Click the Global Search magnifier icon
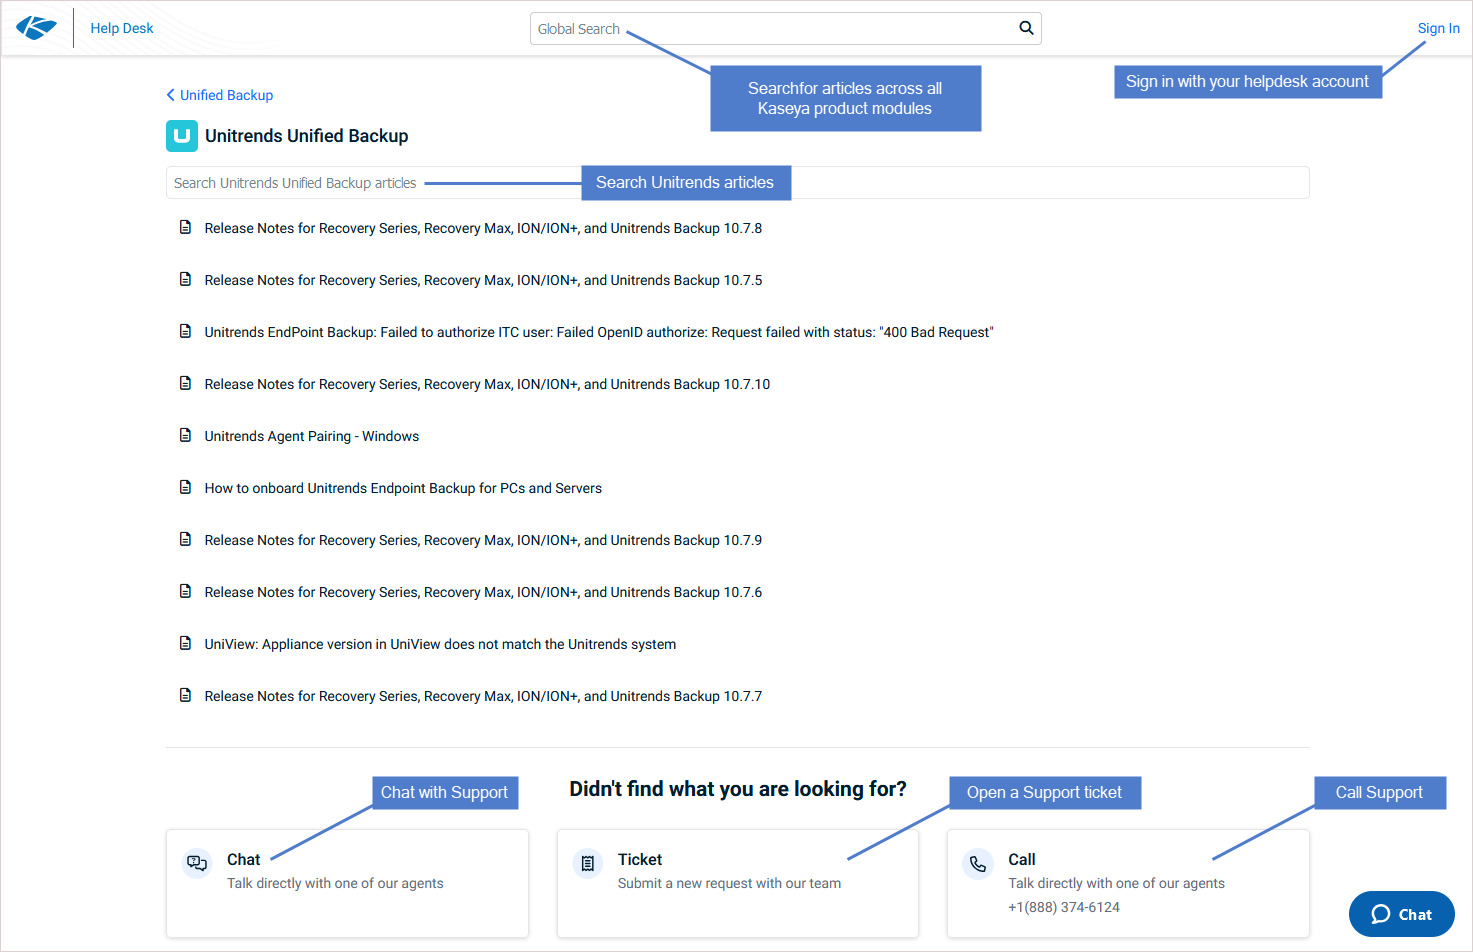Screen dimensions: 1473x952 pos(1026,28)
